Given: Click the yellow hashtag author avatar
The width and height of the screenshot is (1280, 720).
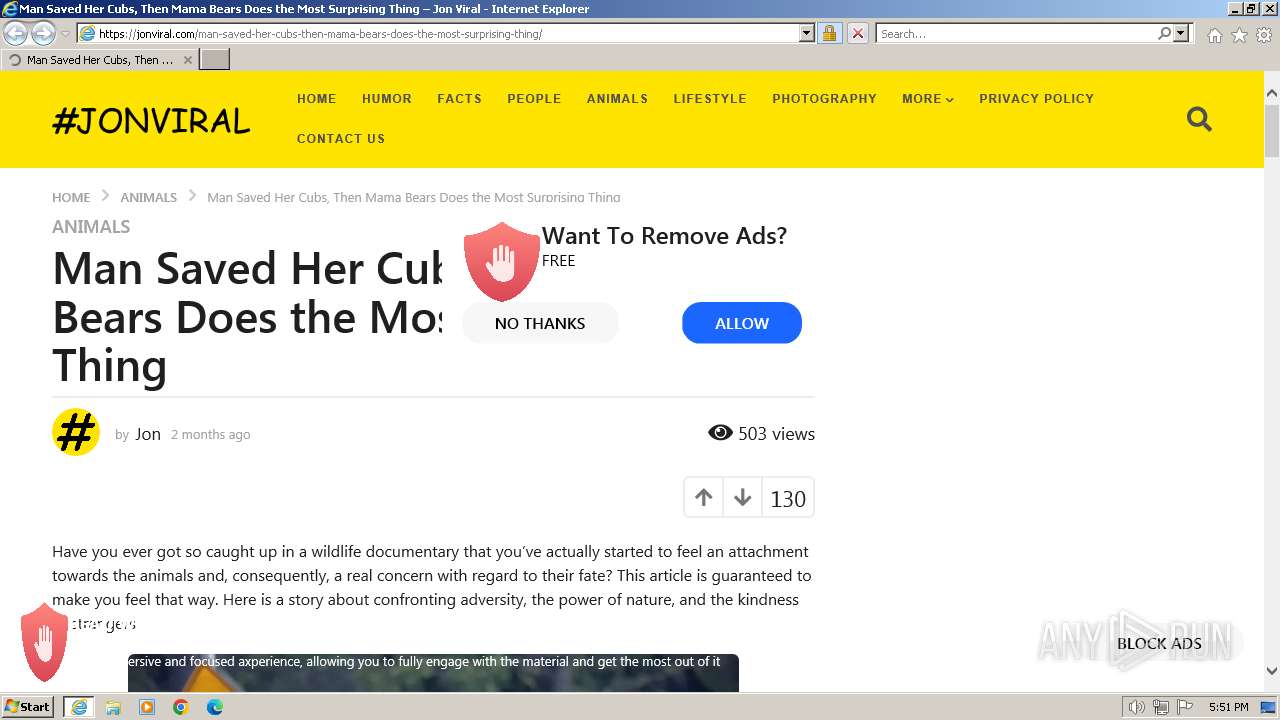Looking at the screenshot, I should coord(76,433).
